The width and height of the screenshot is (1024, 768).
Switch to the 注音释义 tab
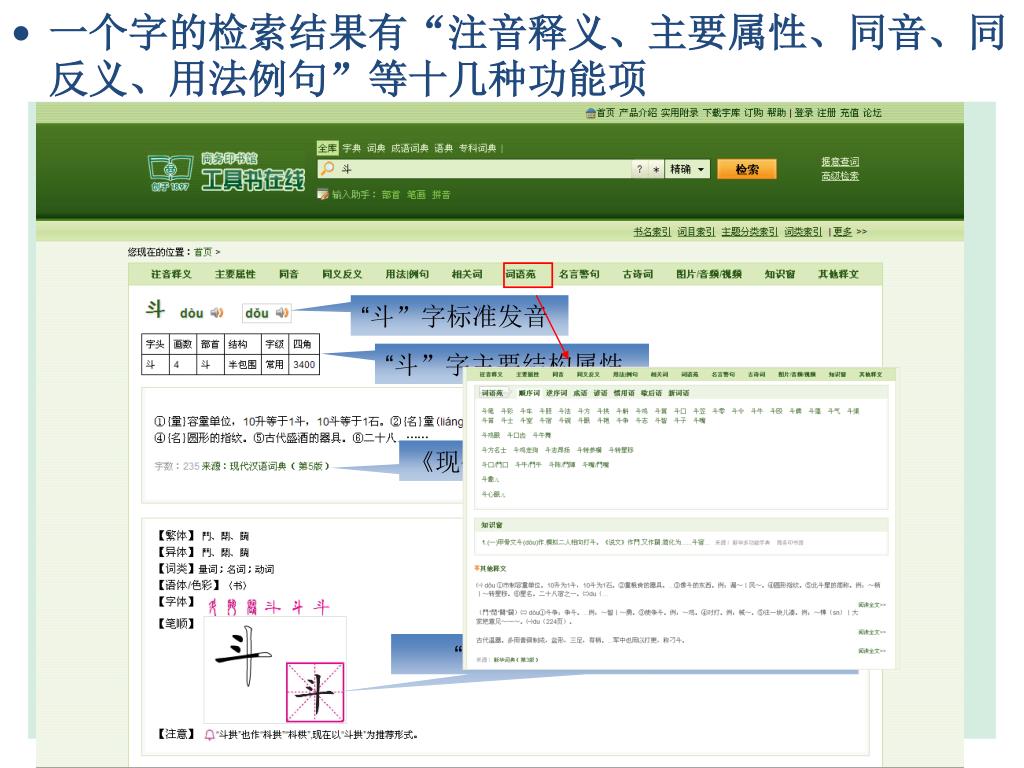[171, 274]
